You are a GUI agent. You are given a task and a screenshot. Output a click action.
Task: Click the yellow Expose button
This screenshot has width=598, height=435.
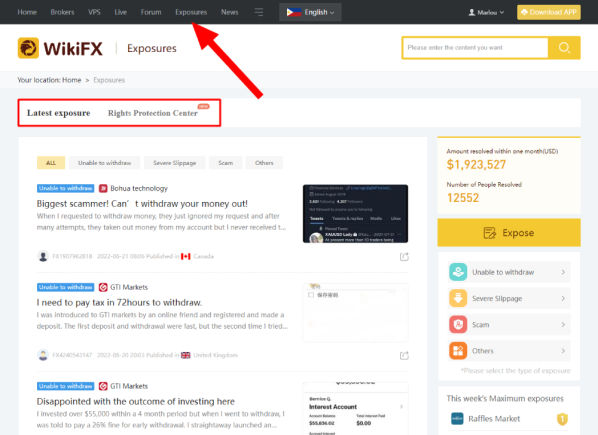509,233
